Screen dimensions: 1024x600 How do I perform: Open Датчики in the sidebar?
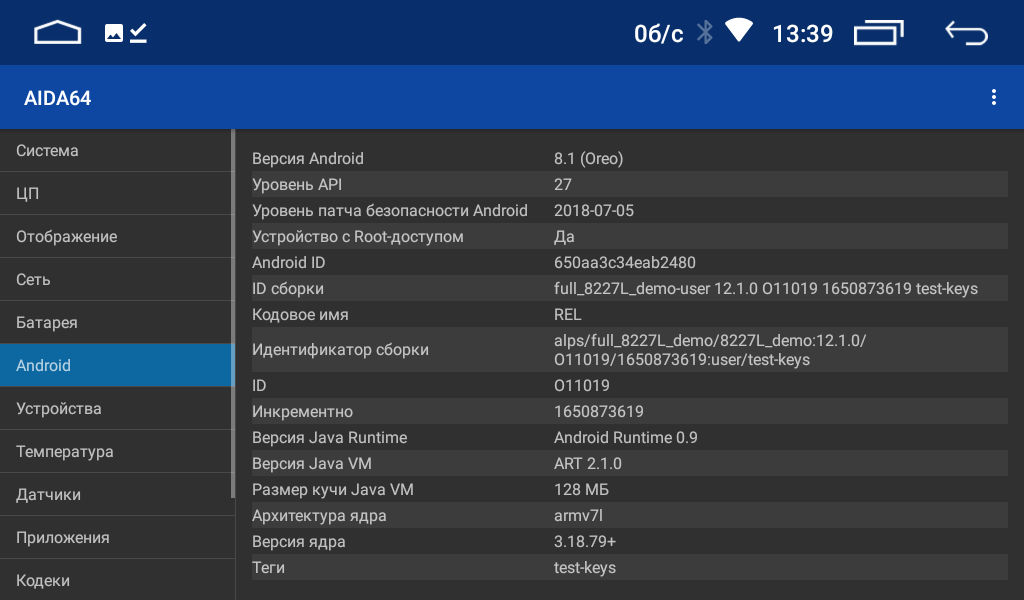tap(116, 496)
